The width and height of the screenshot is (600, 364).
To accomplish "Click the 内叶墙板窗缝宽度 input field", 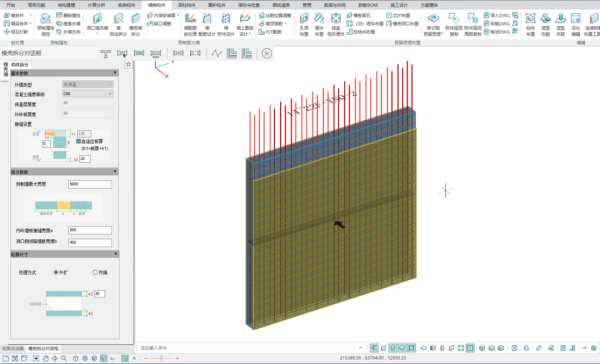I will click(x=90, y=230).
